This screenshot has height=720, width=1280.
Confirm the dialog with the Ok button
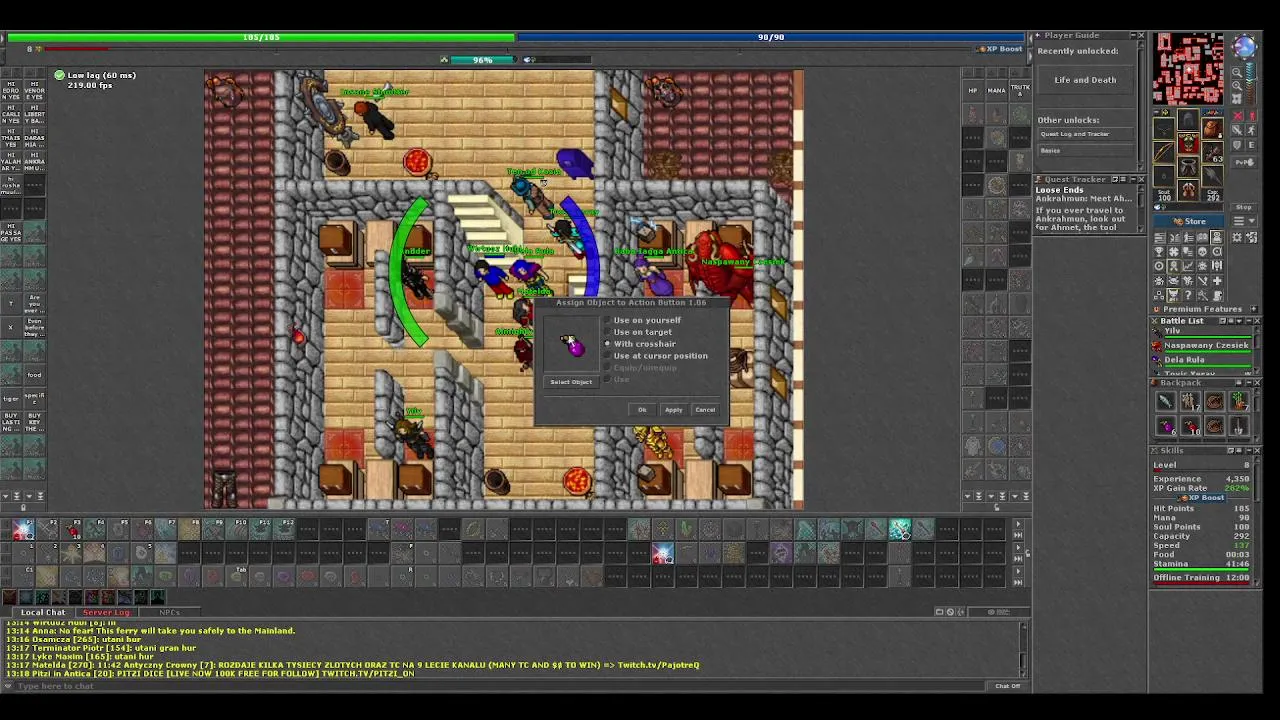click(642, 410)
